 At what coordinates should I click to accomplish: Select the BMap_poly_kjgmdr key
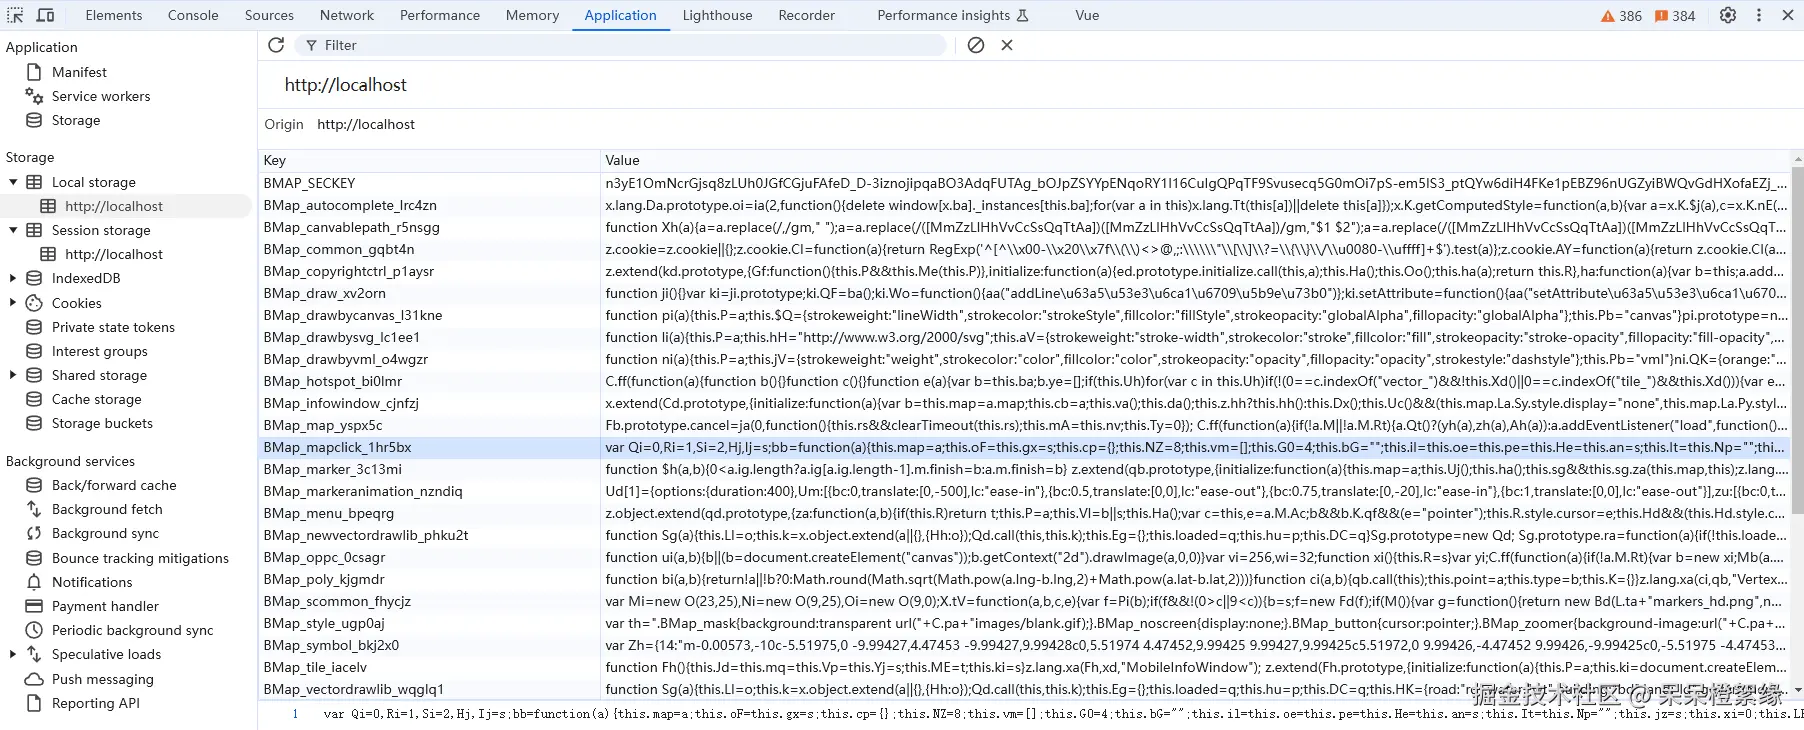[x=323, y=579]
